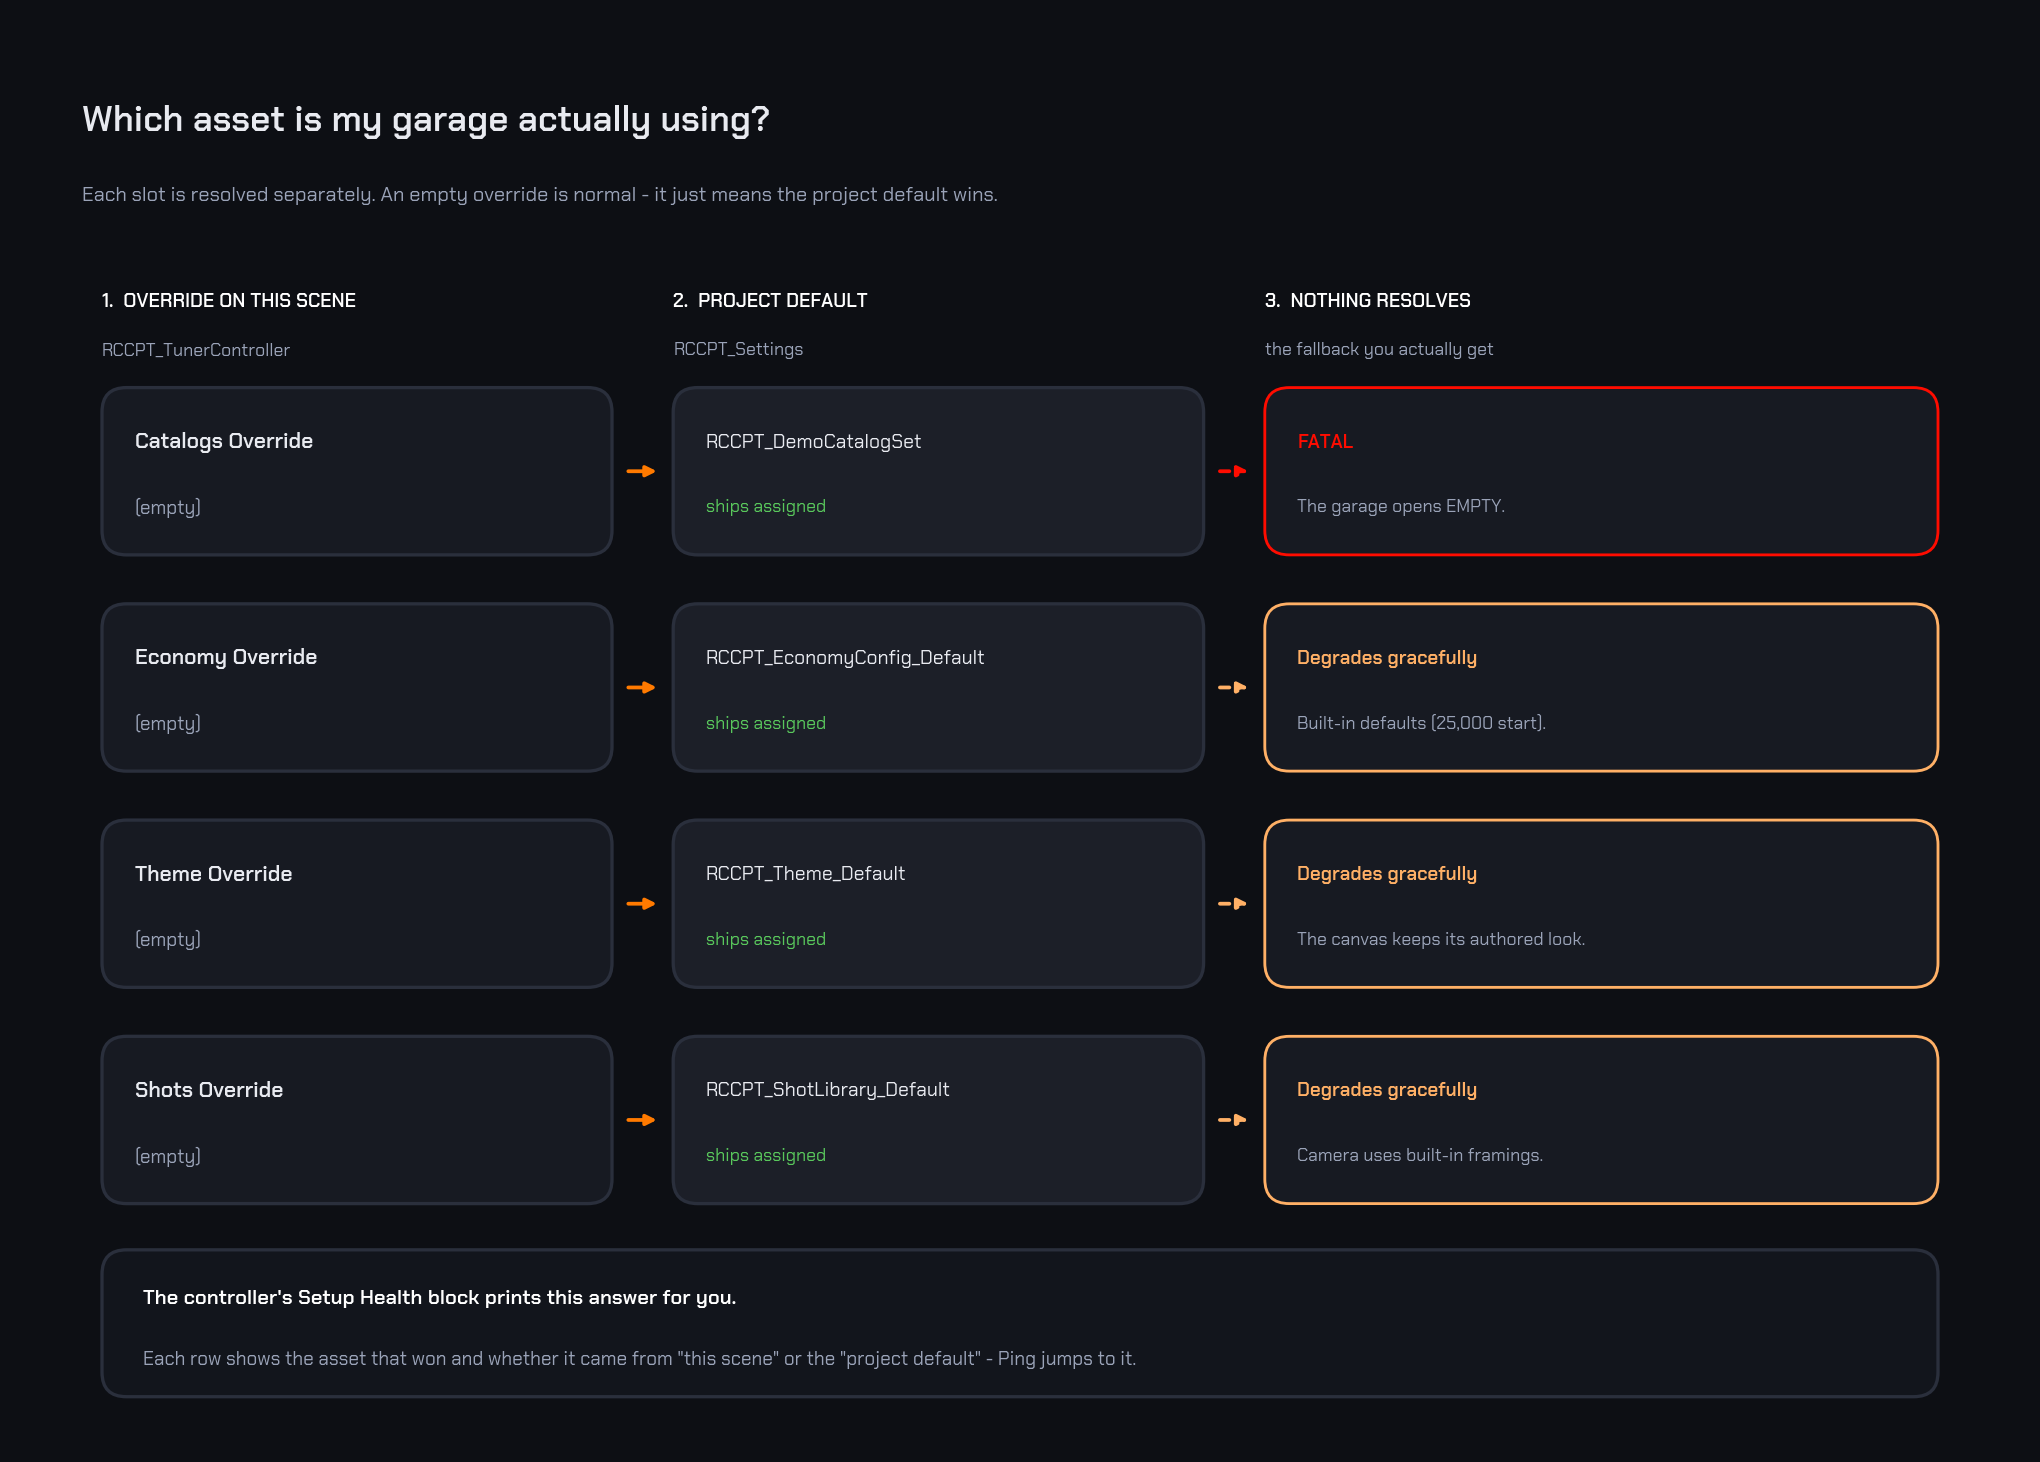The height and width of the screenshot is (1462, 2040).
Task: Click the dashed arrow after RCCPT_Theme_Default
Action: click(x=1232, y=903)
